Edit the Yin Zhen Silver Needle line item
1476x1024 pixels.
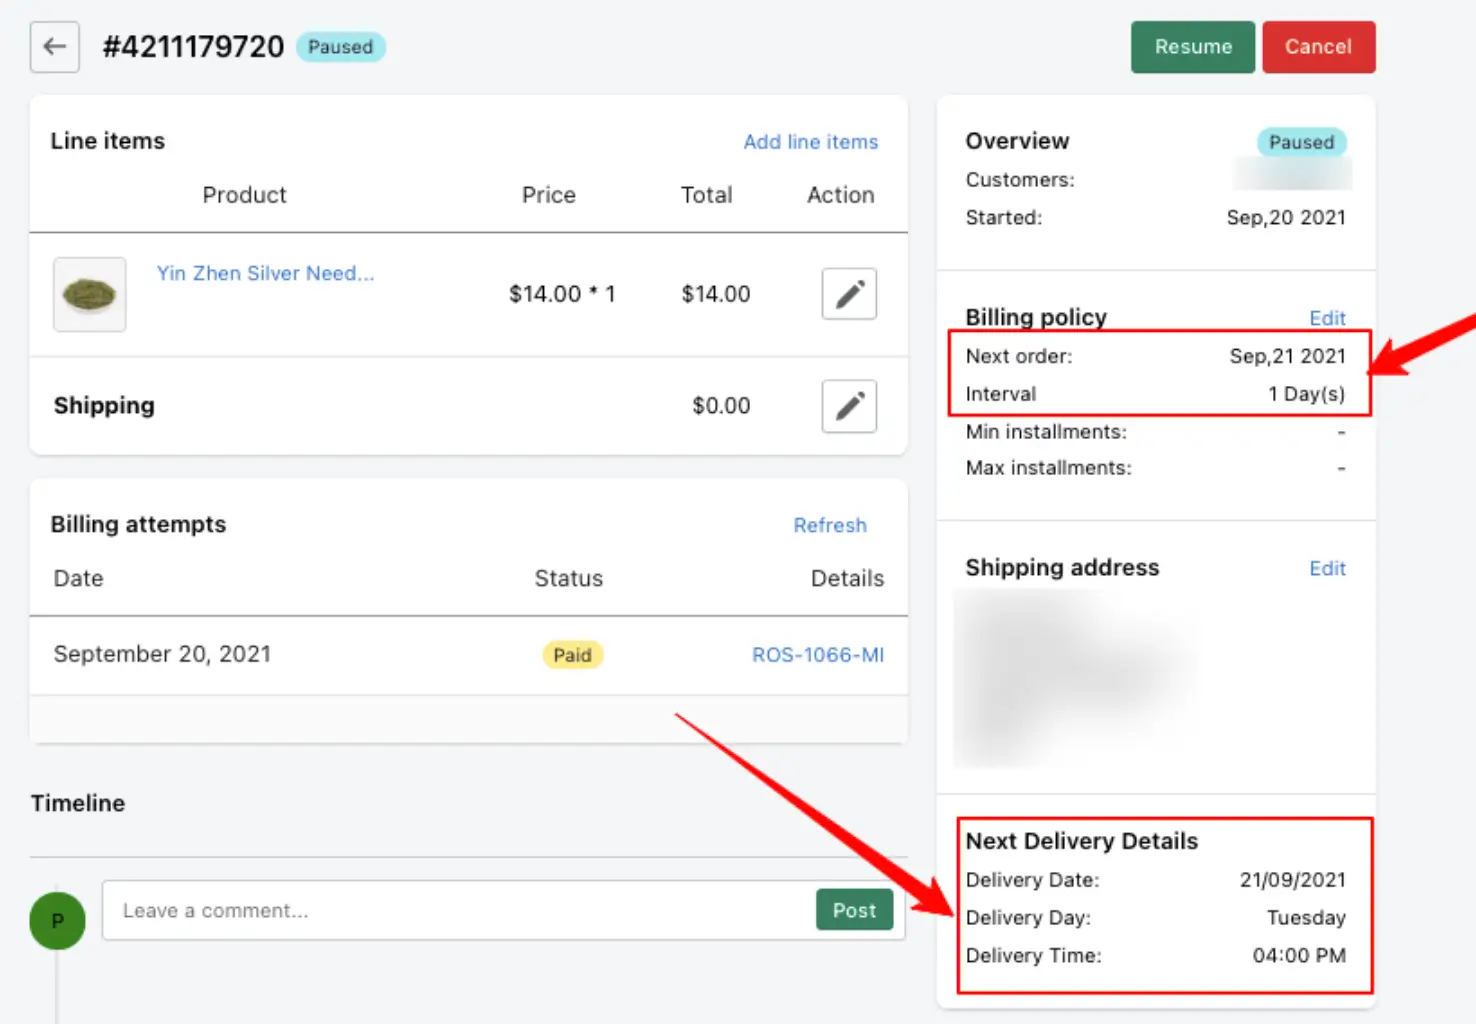click(849, 294)
